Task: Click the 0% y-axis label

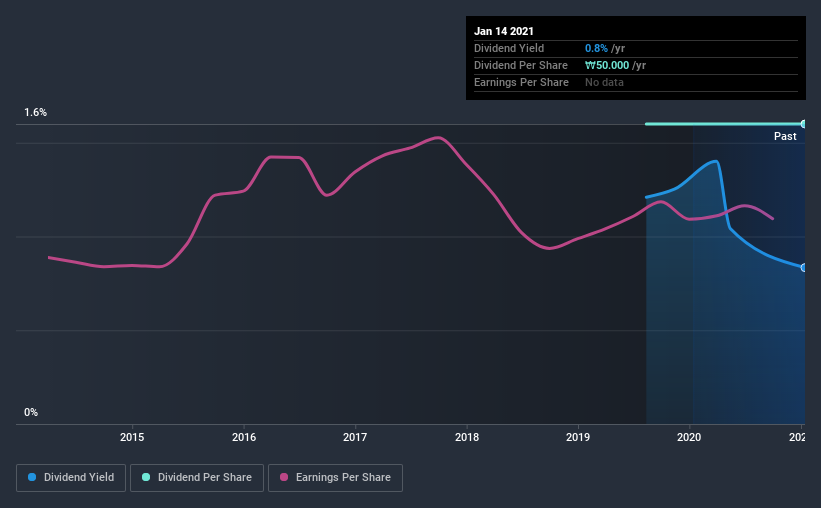Action: pyautogui.click(x=31, y=413)
